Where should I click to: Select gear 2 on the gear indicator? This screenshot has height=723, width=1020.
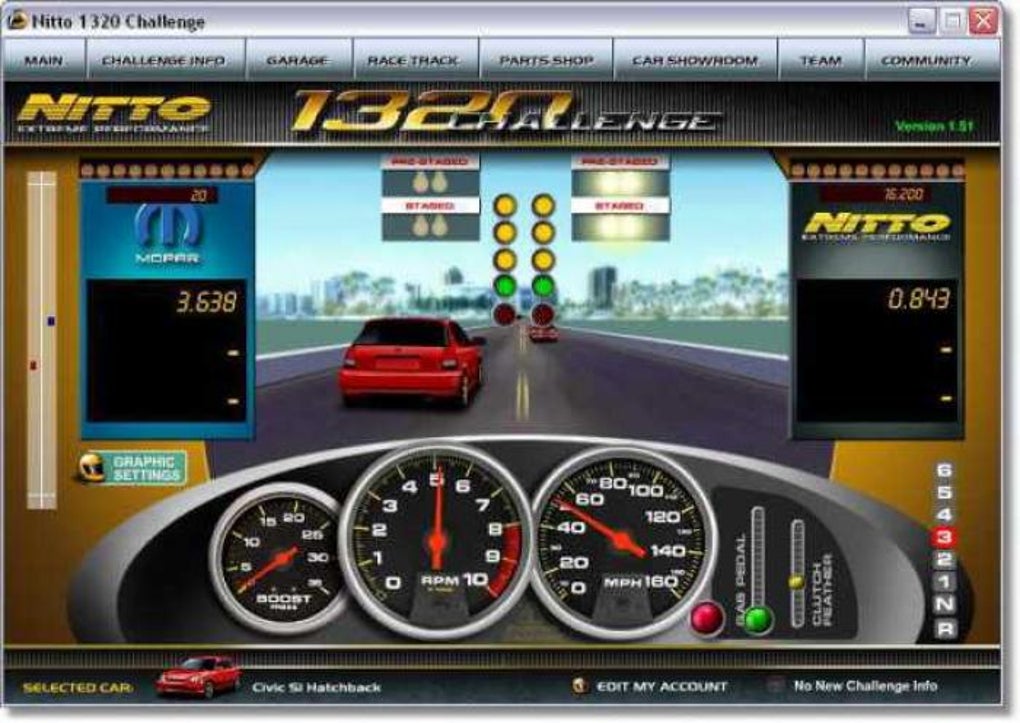(944, 559)
